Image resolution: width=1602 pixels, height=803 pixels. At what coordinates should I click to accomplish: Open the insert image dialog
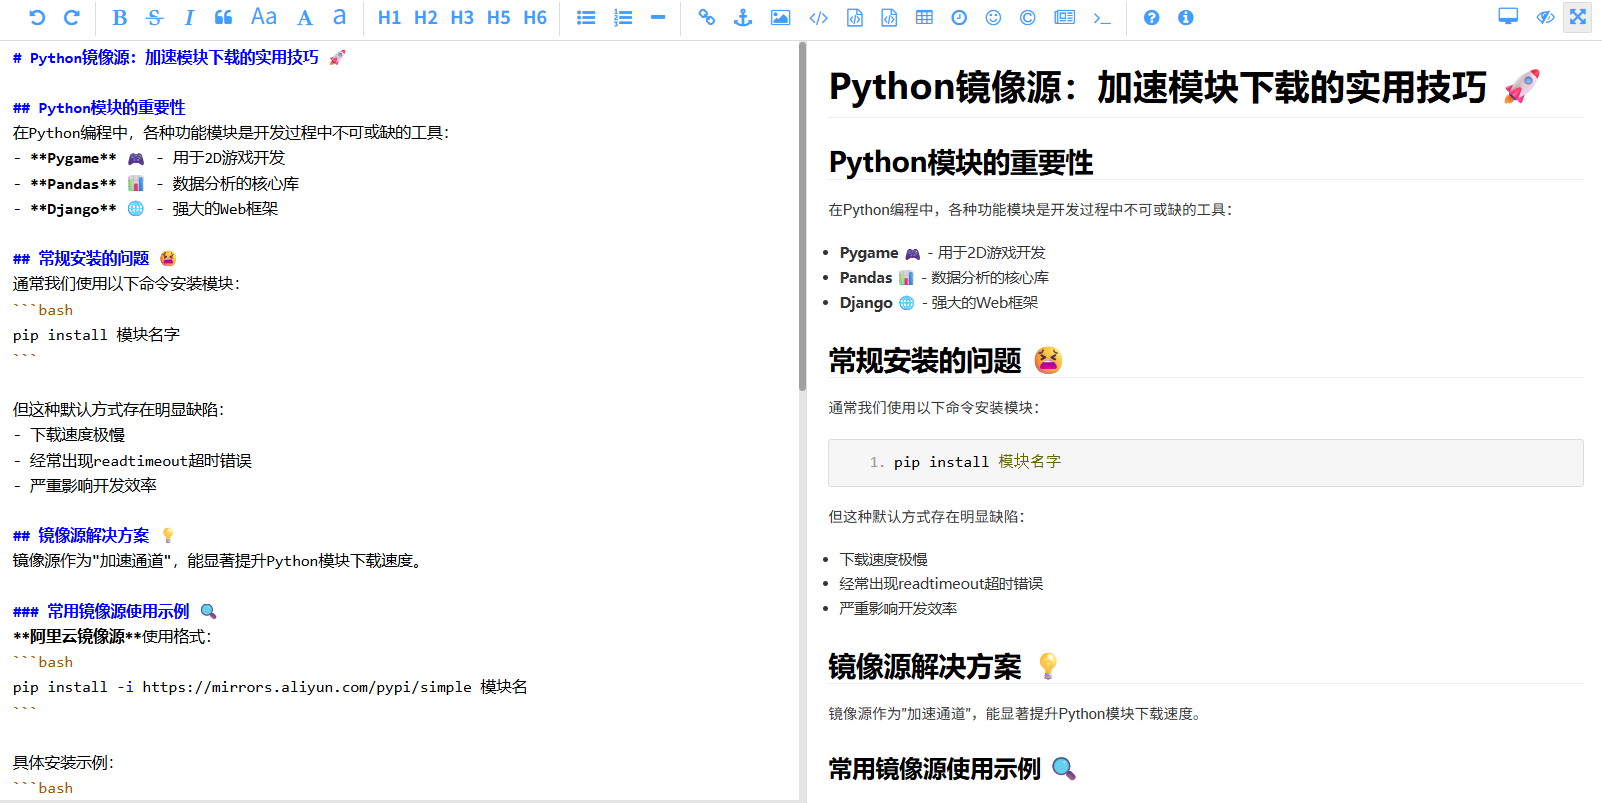pos(780,17)
